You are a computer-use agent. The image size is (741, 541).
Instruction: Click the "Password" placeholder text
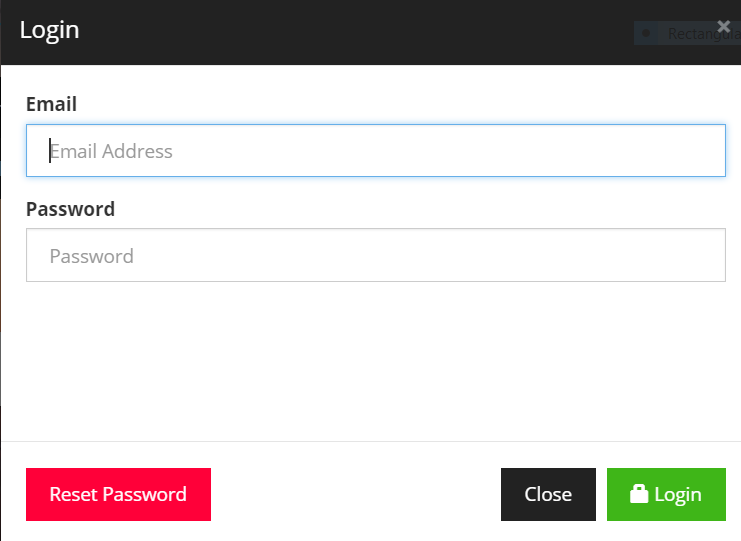pos(91,257)
